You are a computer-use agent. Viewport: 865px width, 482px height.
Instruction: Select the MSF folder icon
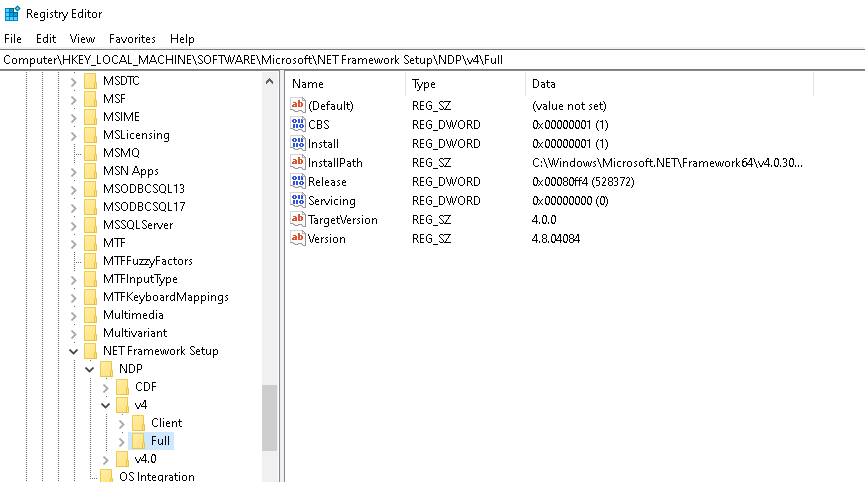[90, 99]
